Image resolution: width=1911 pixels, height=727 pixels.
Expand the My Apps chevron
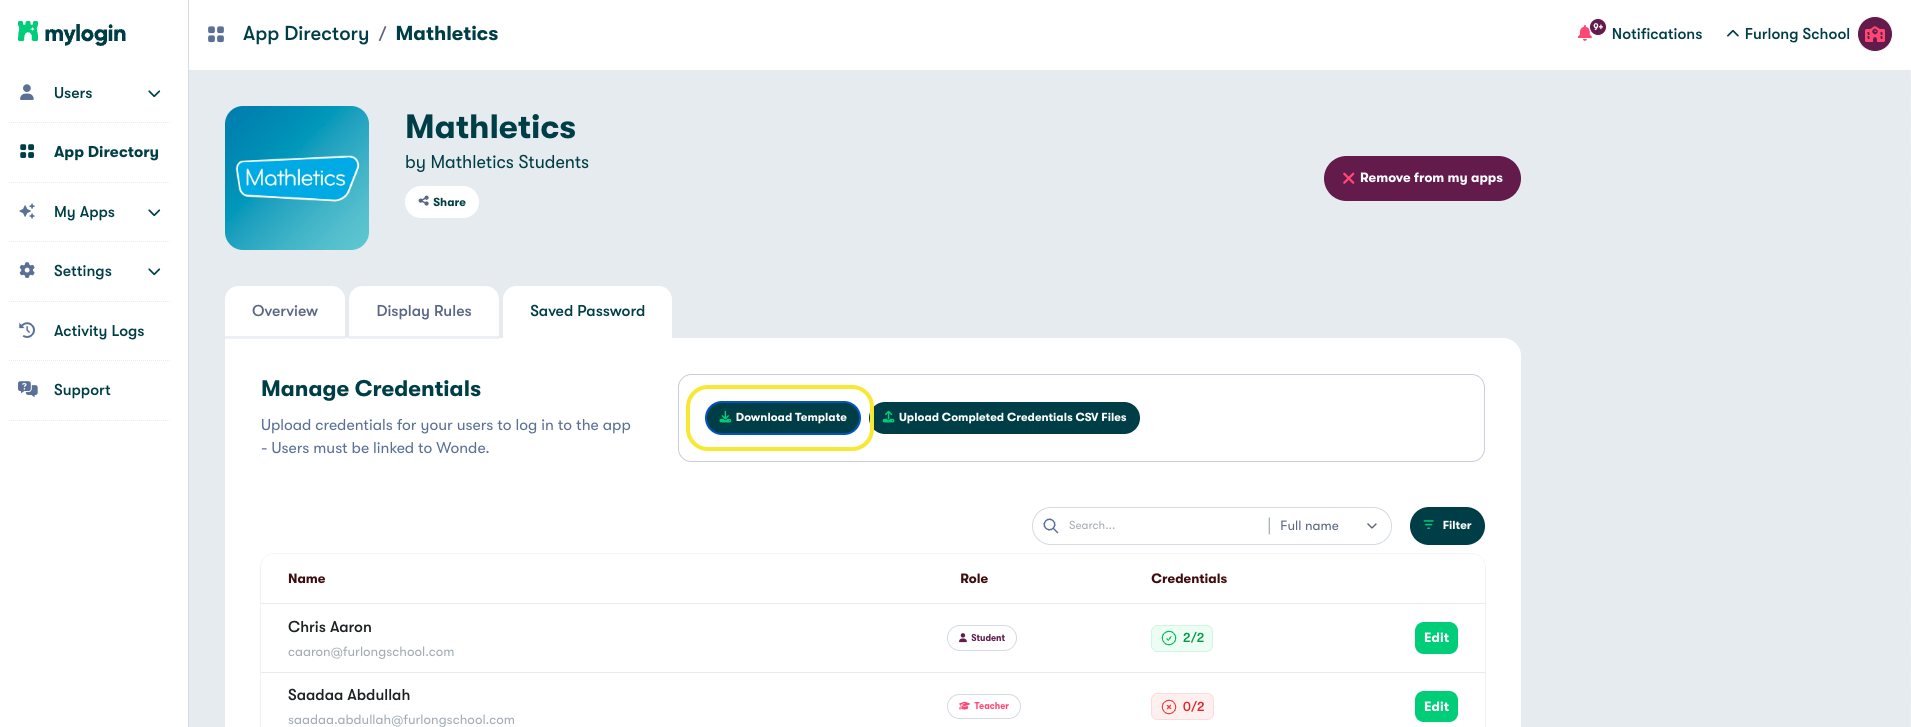[154, 212]
